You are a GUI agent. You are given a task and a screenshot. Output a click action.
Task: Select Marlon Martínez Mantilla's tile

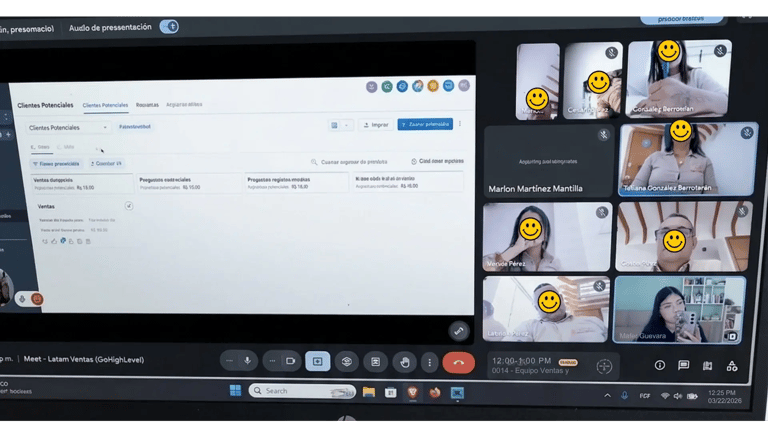click(x=548, y=161)
